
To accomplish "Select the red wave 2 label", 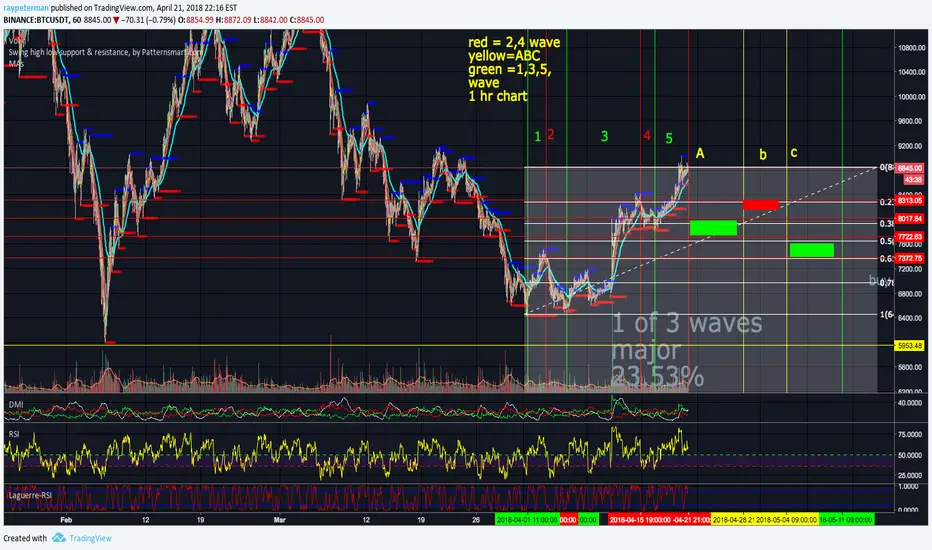I will [x=550, y=134].
